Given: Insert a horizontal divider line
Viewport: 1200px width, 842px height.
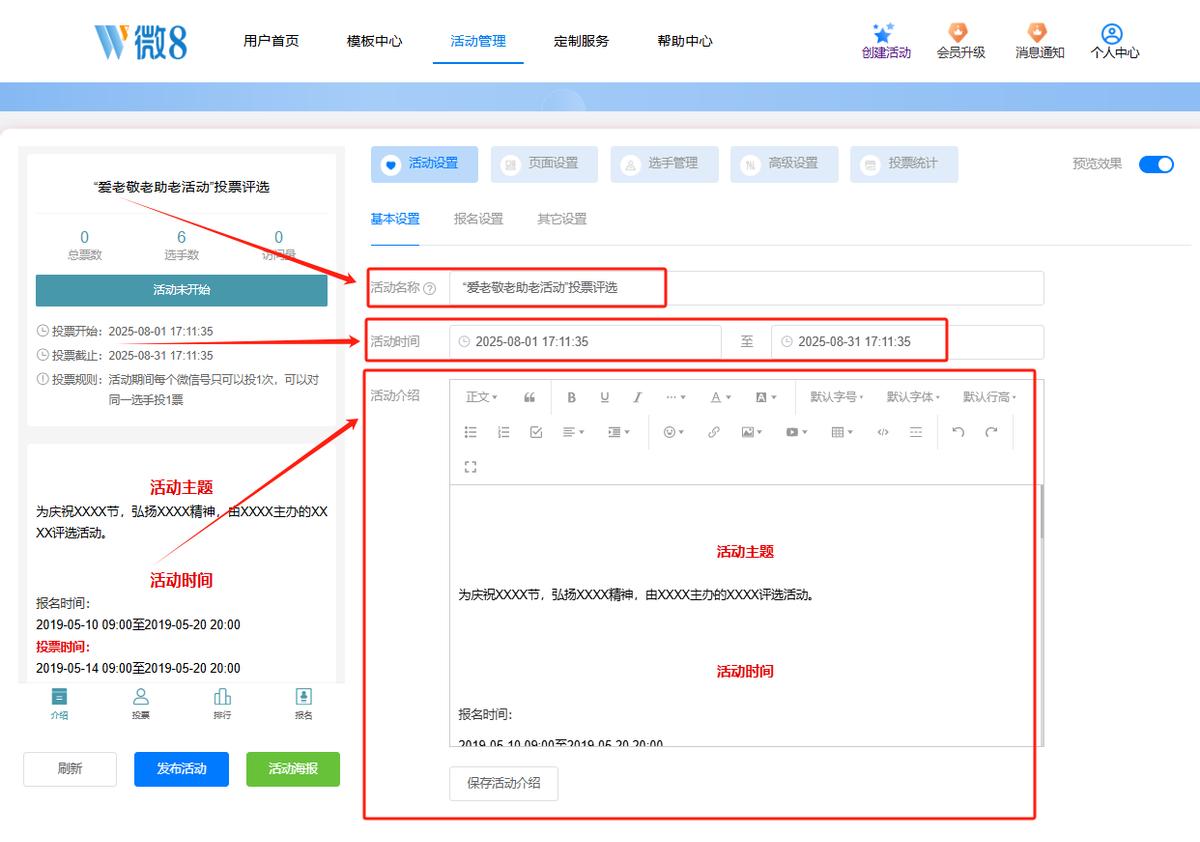Looking at the screenshot, I should [916, 432].
